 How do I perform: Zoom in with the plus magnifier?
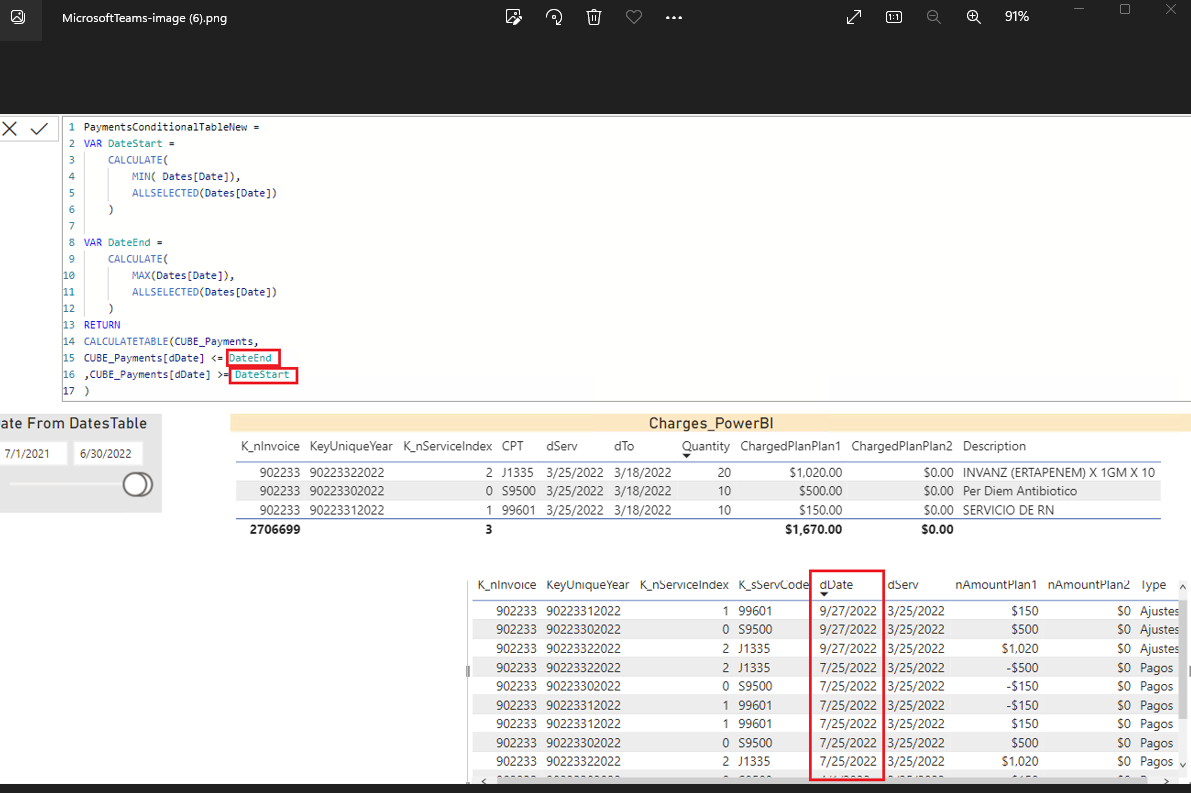pyautogui.click(x=974, y=17)
